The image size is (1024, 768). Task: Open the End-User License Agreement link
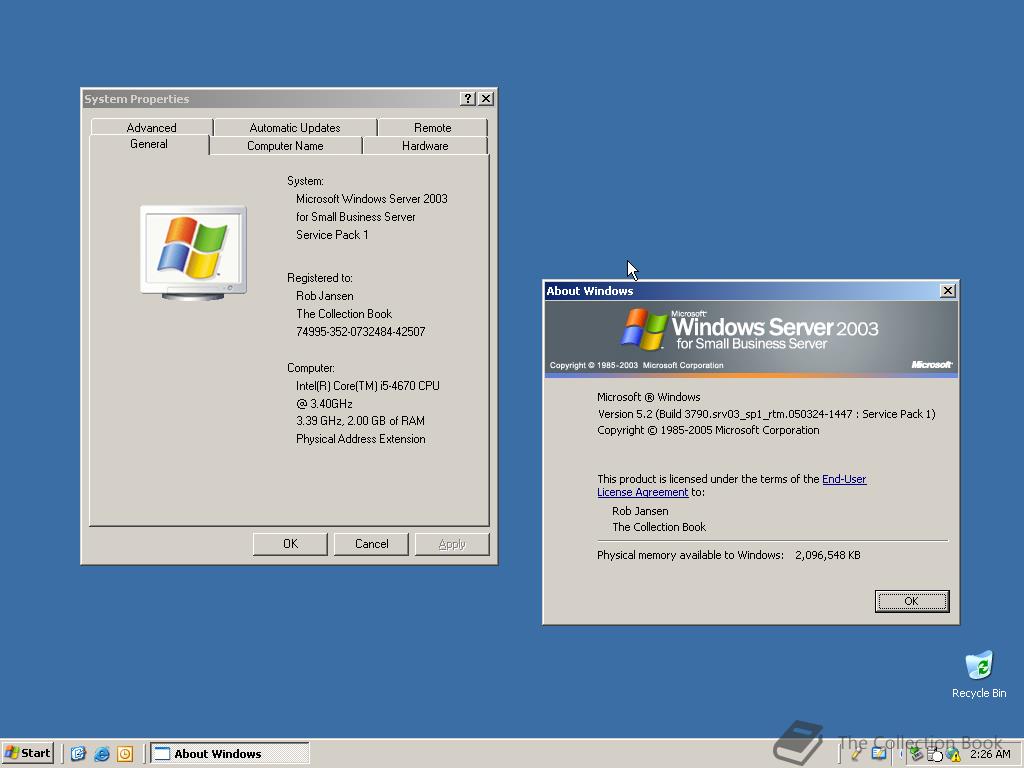pyautogui.click(x=731, y=485)
